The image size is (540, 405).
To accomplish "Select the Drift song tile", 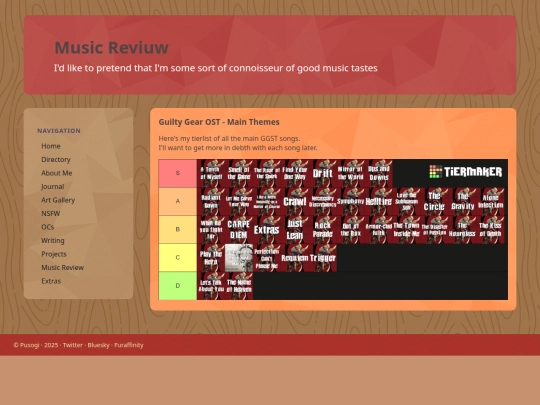I will [323, 173].
